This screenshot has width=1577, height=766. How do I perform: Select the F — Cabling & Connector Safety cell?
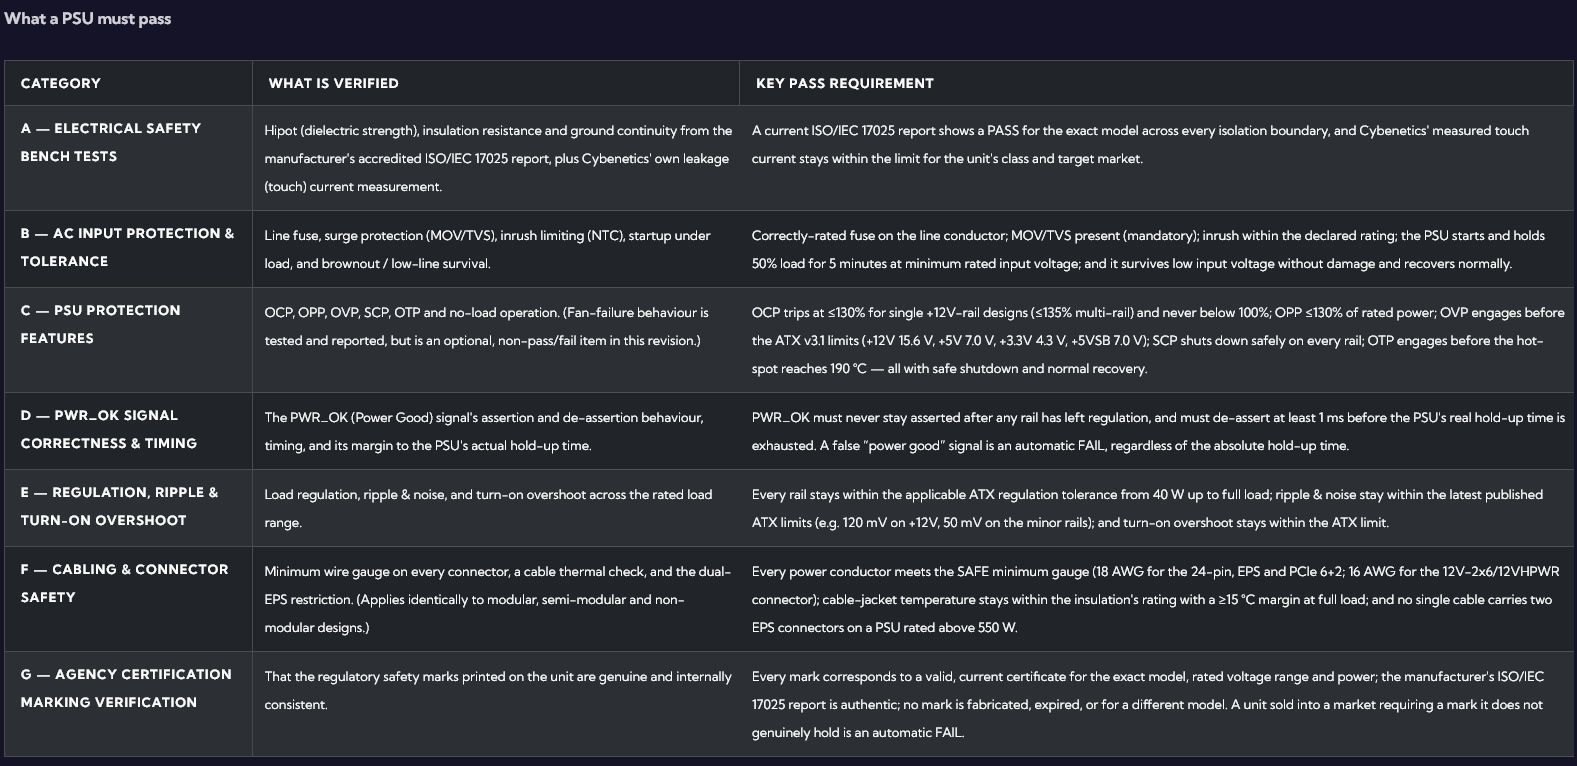click(x=128, y=599)
